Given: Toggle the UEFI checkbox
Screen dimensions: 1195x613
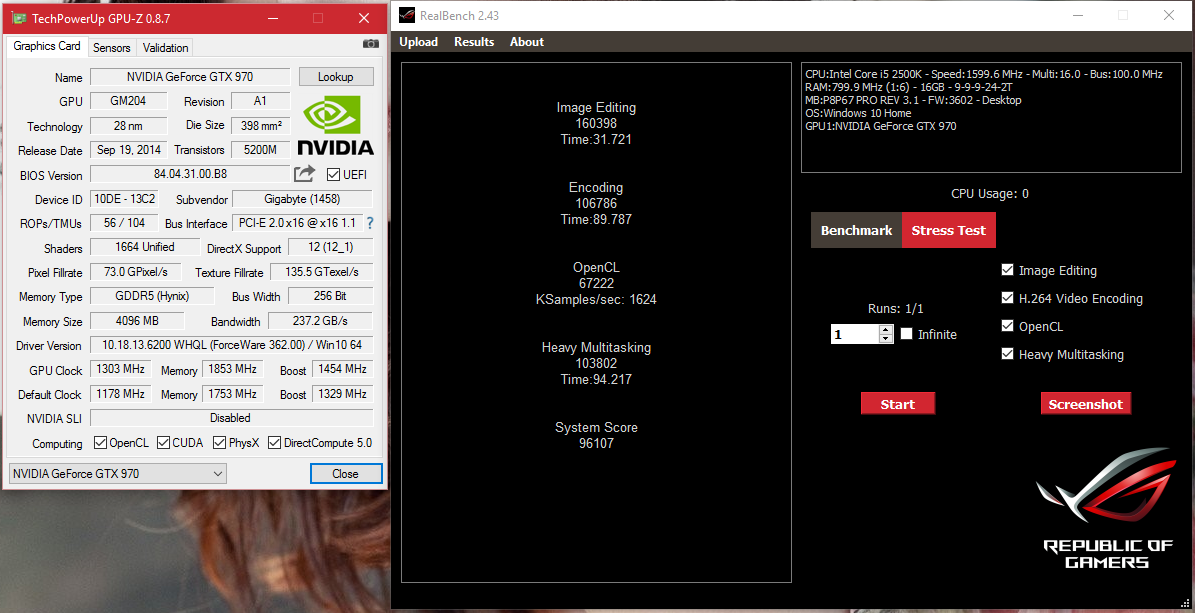Looking at the screenshot, I should 333,175.
